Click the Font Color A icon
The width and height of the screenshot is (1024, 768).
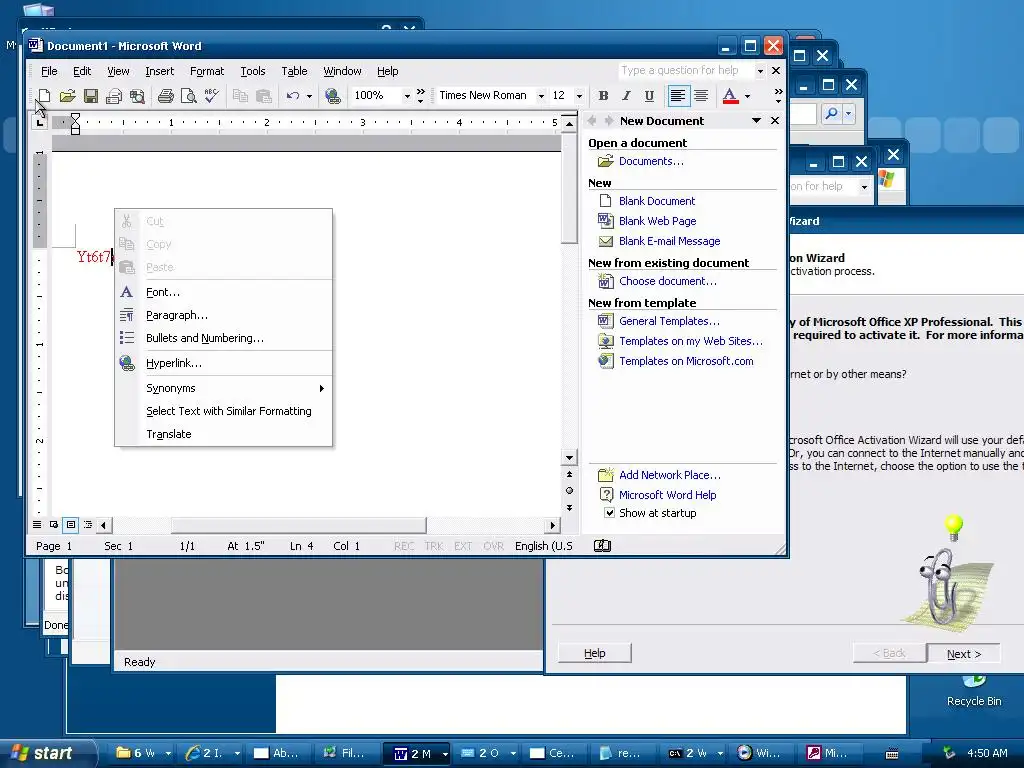(730, 96)
